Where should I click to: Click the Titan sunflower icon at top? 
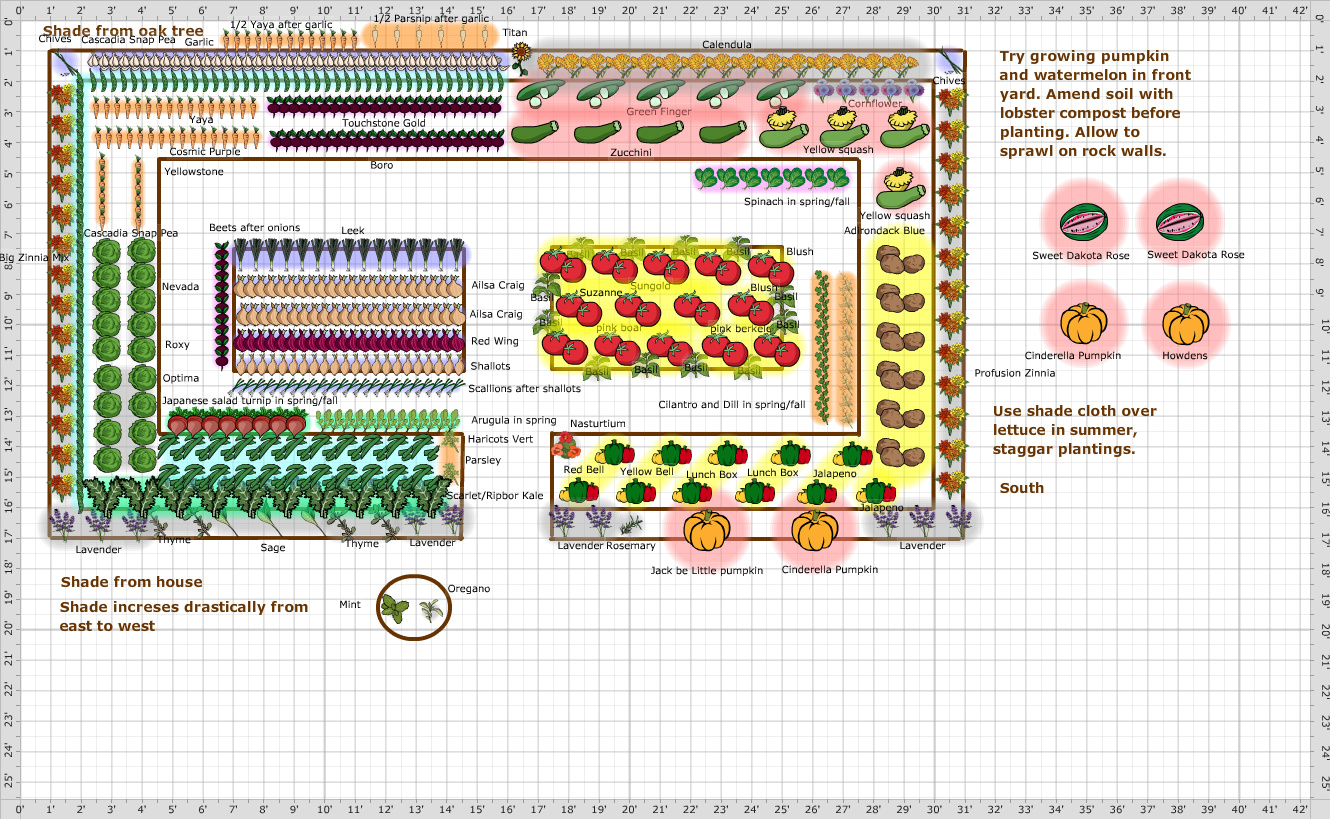(521, 52)
